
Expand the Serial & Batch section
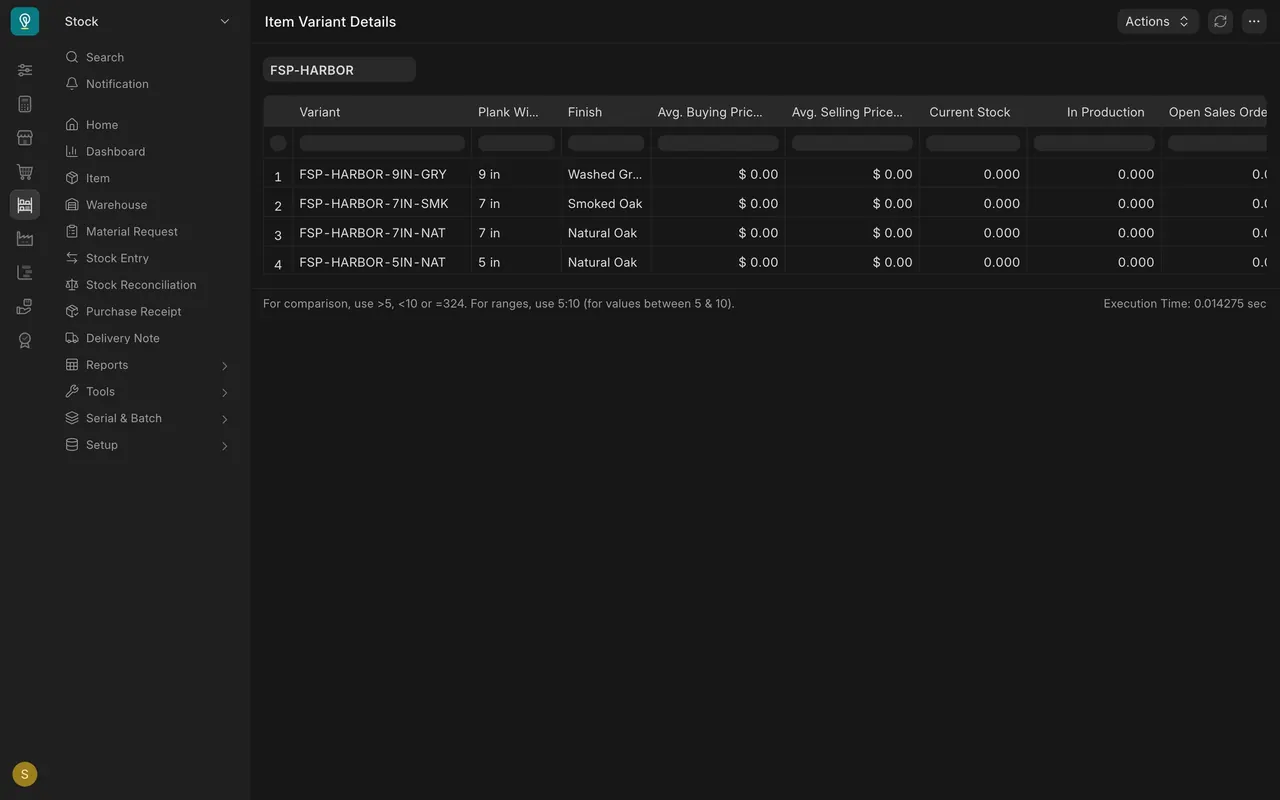point(147,418)
